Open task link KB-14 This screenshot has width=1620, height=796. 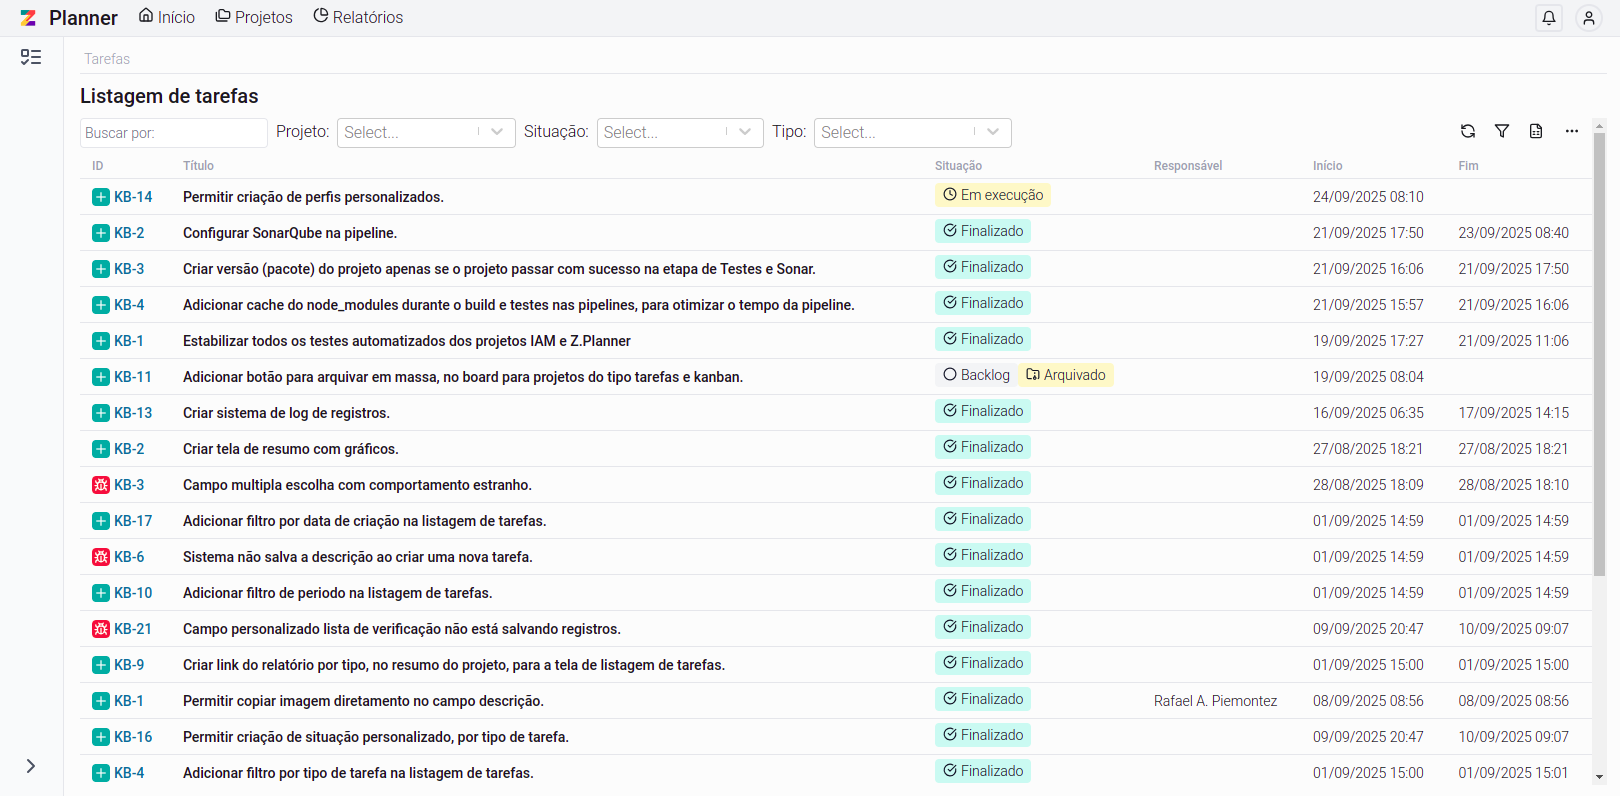(133, 197)
